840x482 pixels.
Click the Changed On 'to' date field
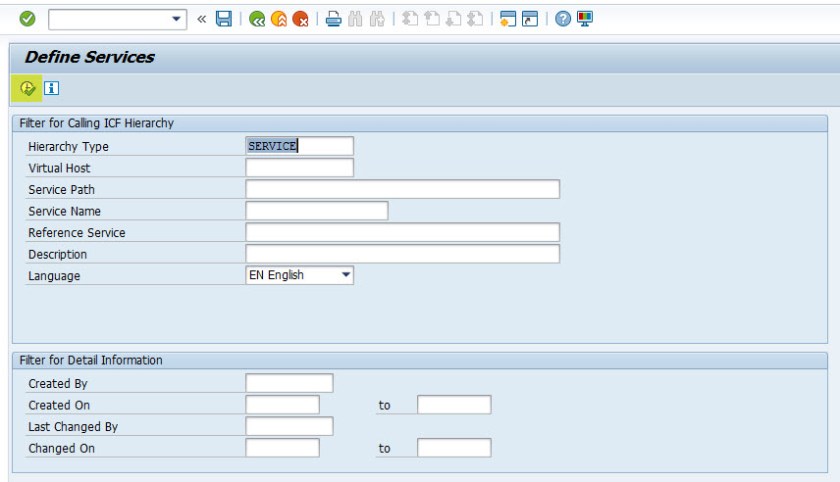click(x=454, y=448)
